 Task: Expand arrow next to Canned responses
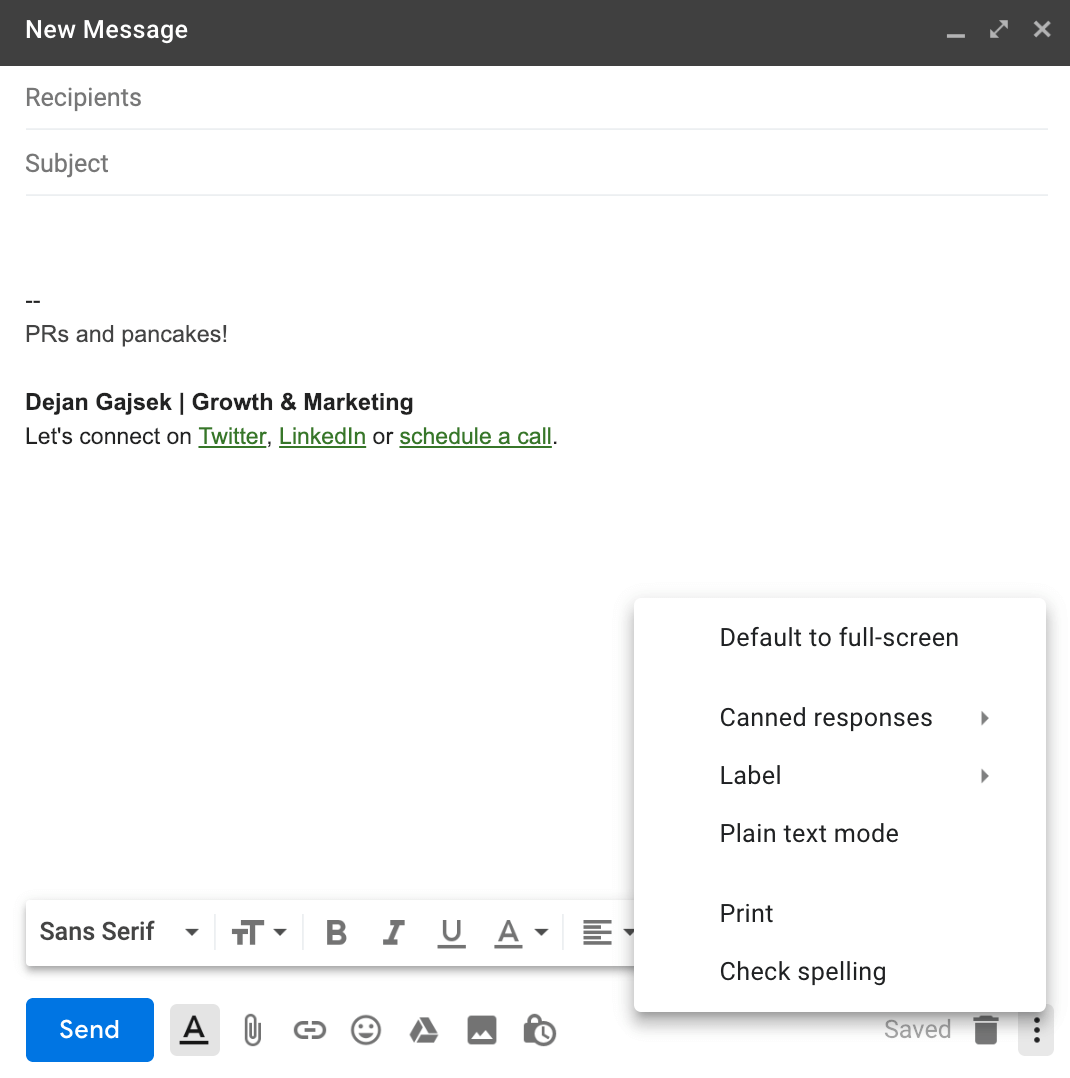(x=985, y=718)
